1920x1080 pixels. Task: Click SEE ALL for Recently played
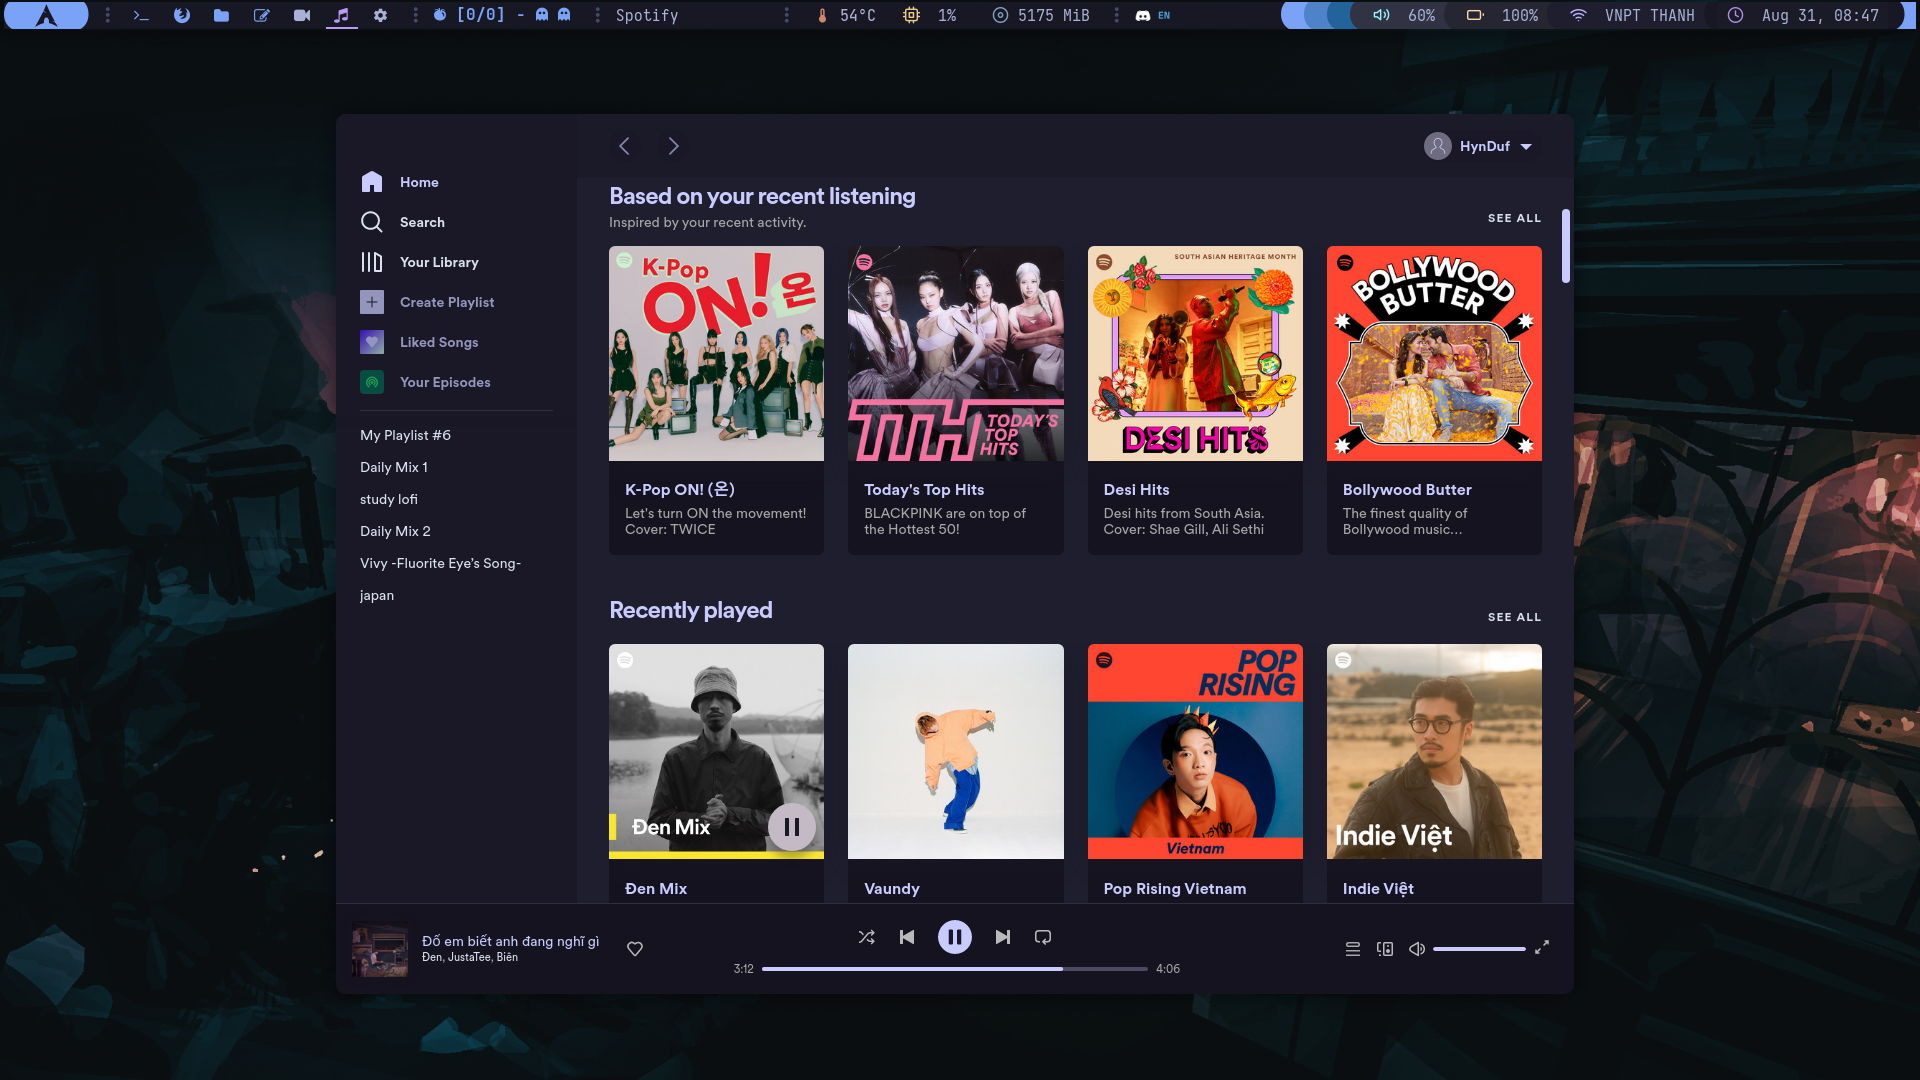click(1514, 617)
